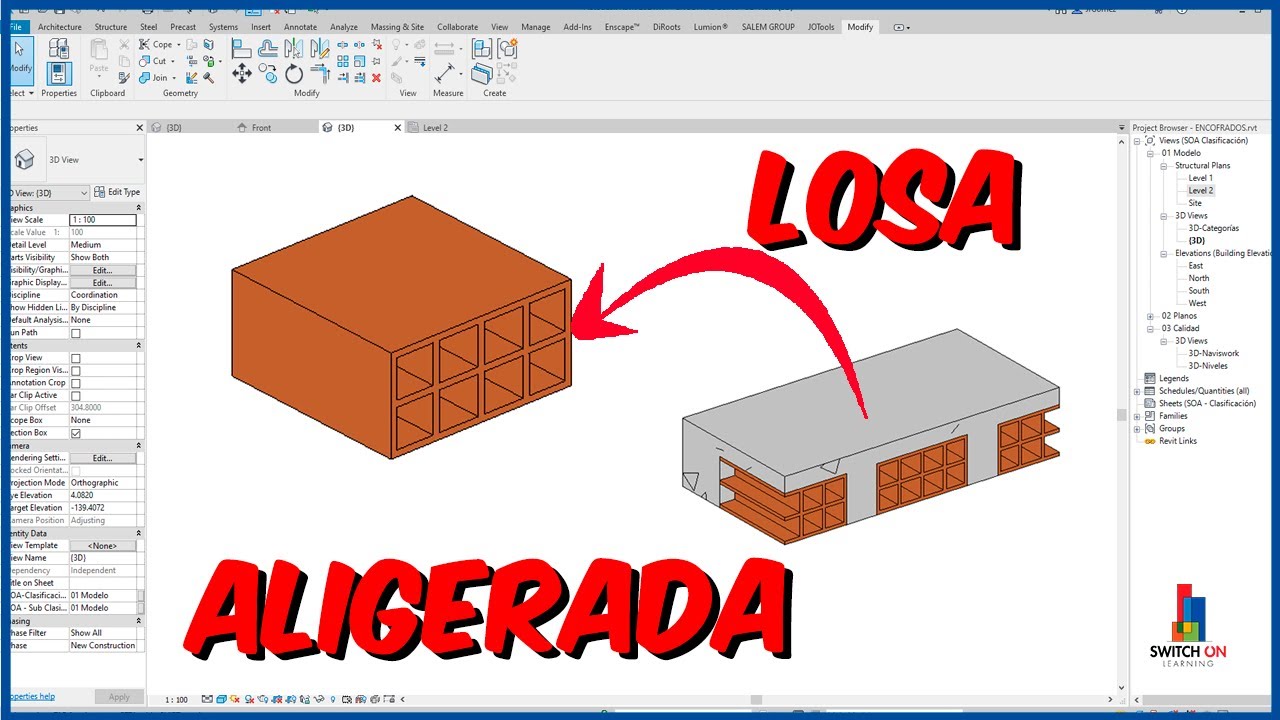This screenshot has height=720, width=1280.
Task: Select the Trim/Extend to Corner tool
Action: [321, 74]
